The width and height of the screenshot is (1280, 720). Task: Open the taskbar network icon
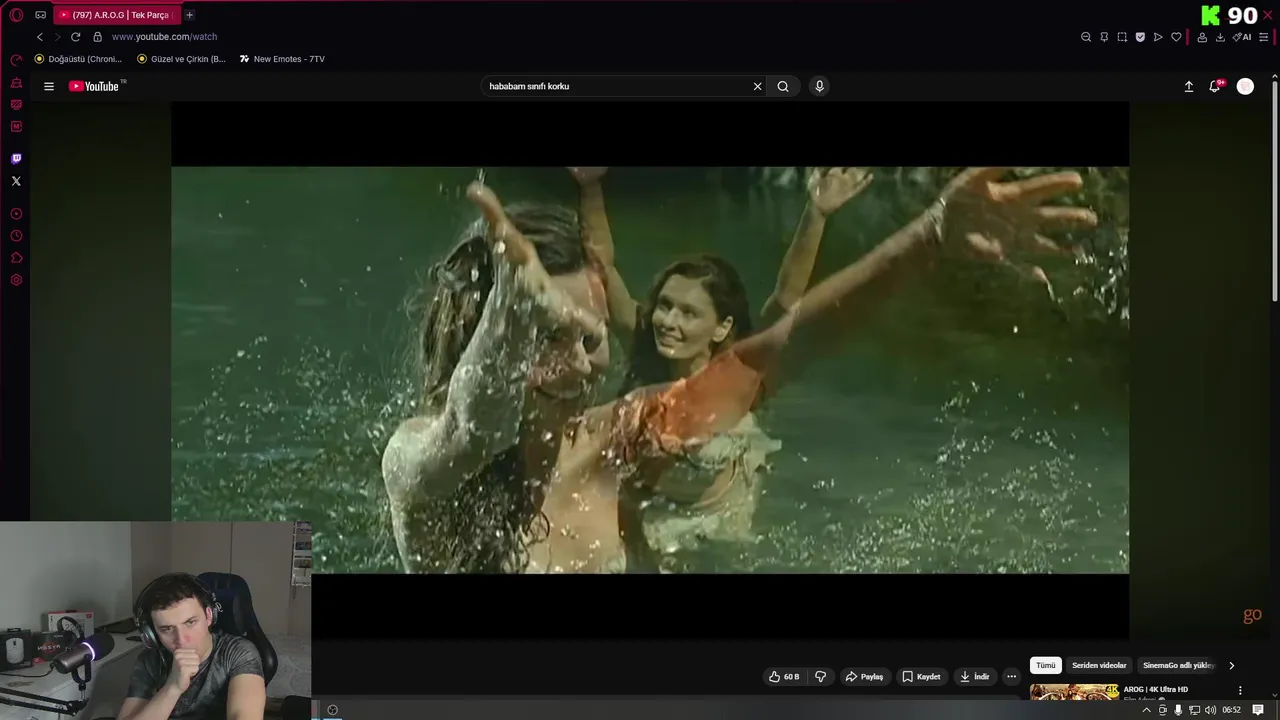(1194, 710)
